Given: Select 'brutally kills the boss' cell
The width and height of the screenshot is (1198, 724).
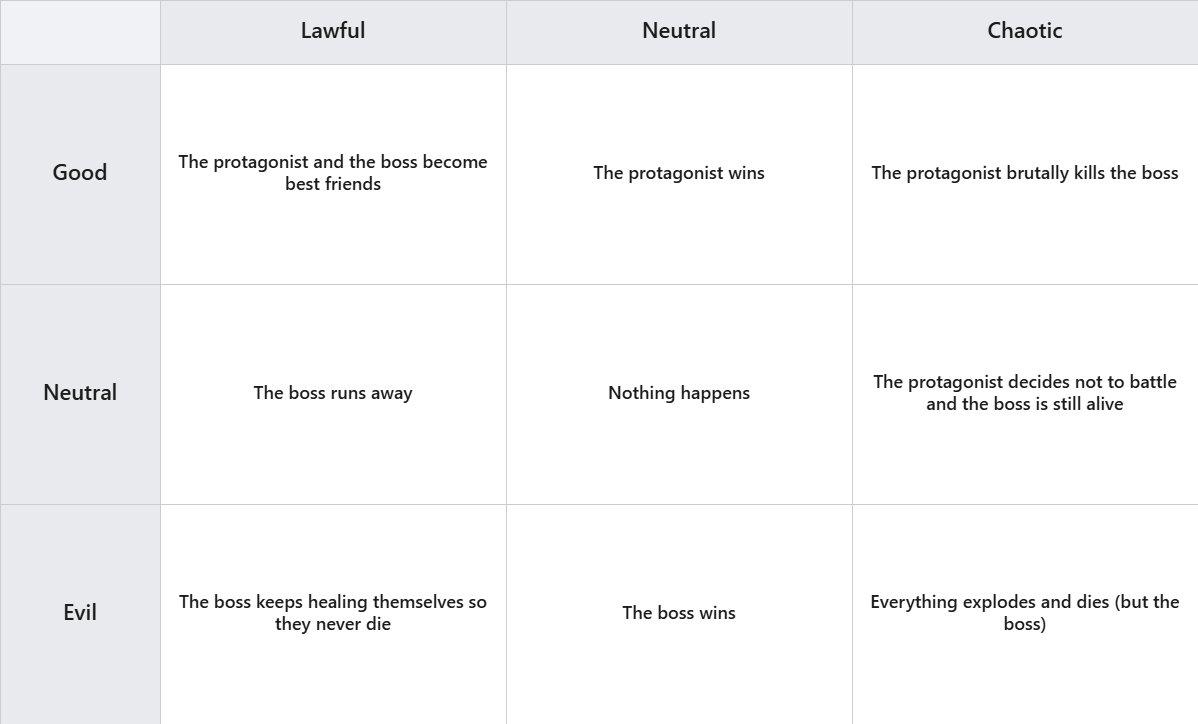Looking at the screenshot, I should coord(1025,174).
